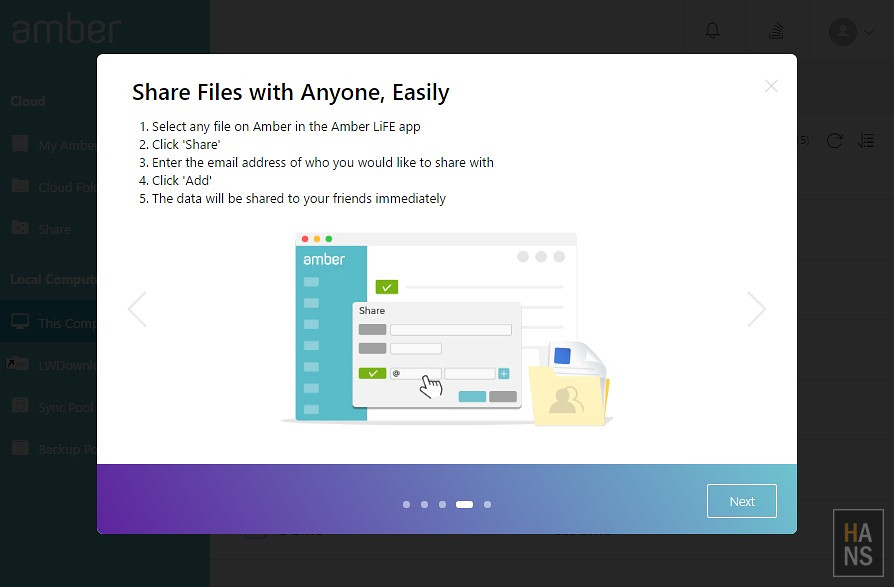
Task: Close the Share Files tutorial dialog
Action: tap(771, 86)
